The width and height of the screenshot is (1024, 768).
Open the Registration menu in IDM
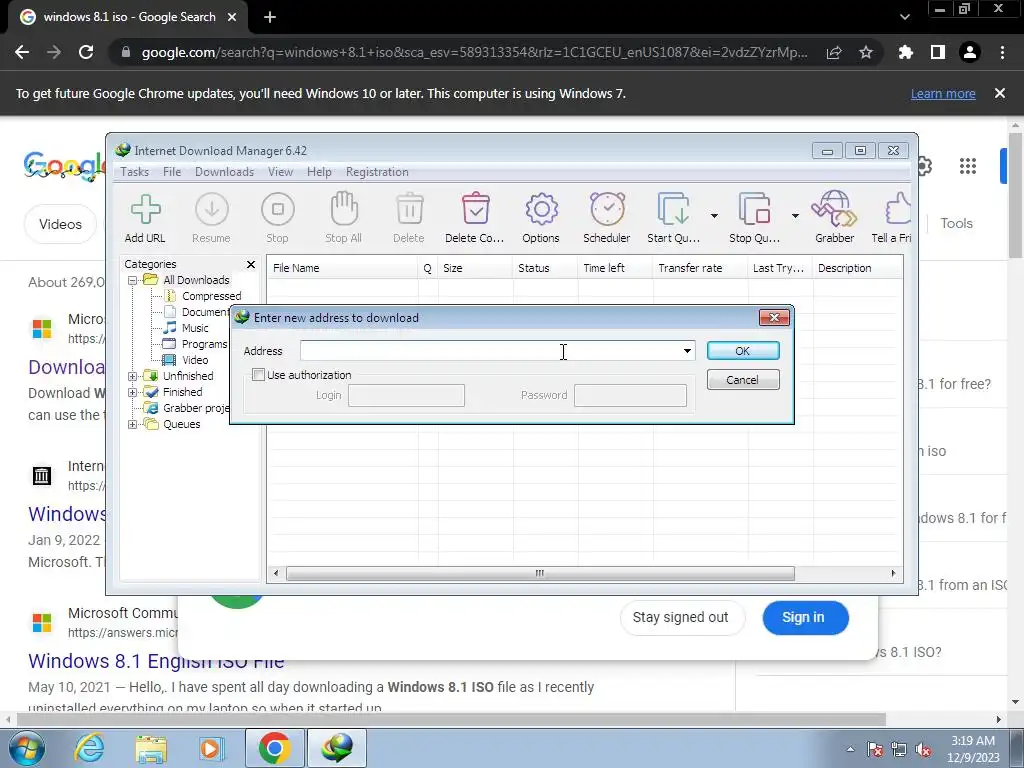(x=377, y=172)
